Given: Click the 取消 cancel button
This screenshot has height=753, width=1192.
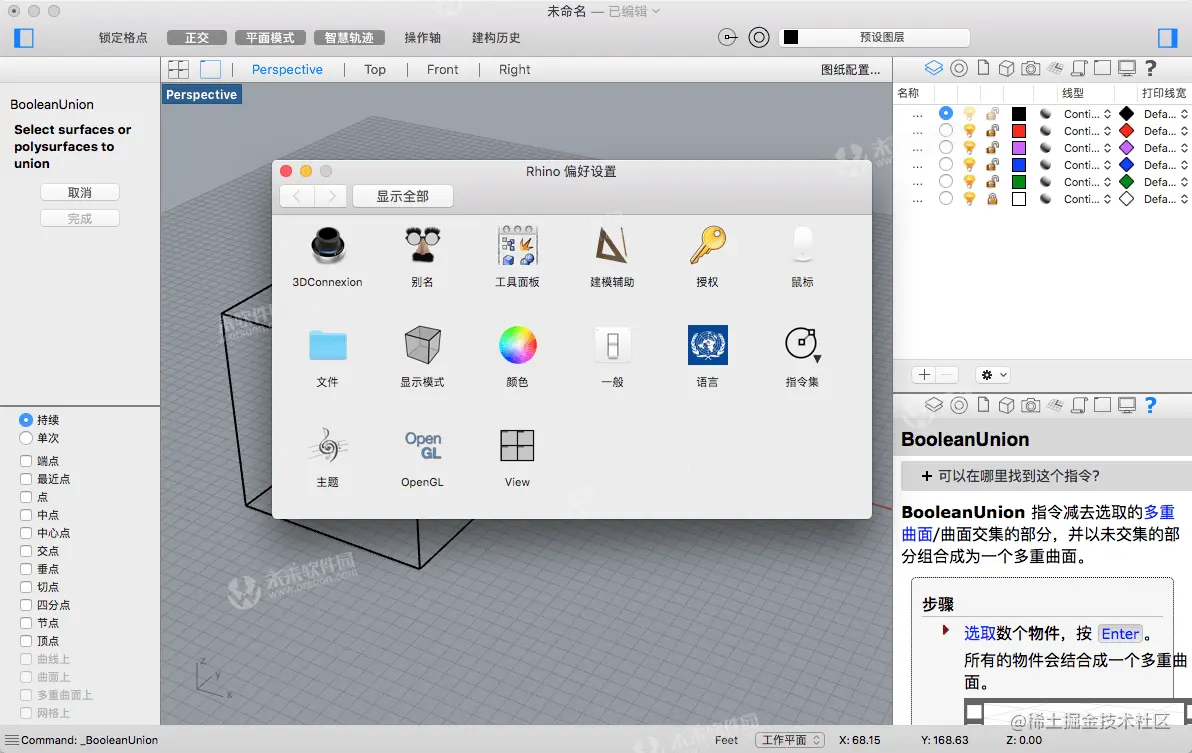Looking at the screenshot, I should click(x=80, y=192).
